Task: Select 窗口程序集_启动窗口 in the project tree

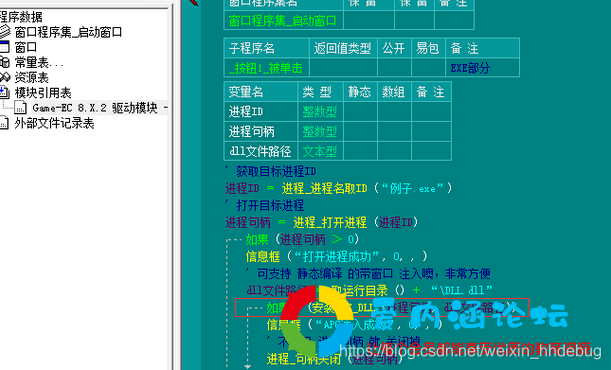Action: click(68, 32)
